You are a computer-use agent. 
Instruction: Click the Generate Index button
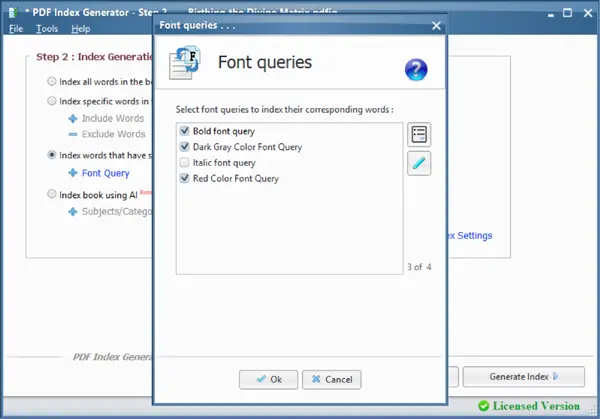click(523, 377)
